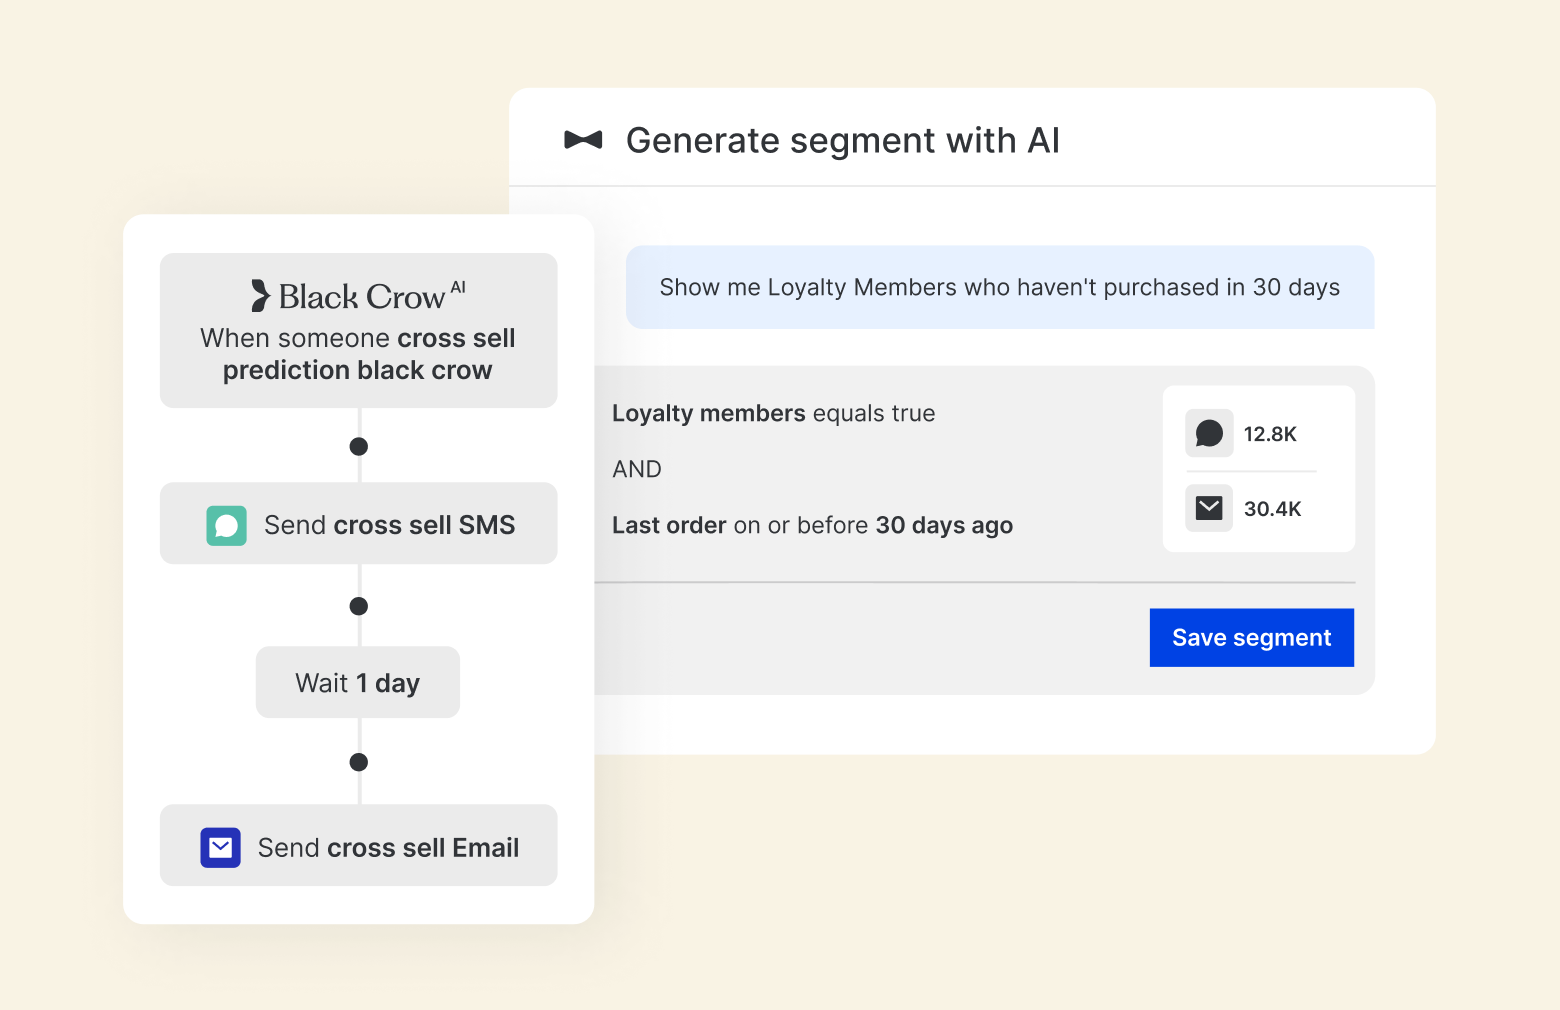Click the envelope icon showing 30.4K
Image resolution: width=1560 pixels, height=1010 pixels.
1209,508
